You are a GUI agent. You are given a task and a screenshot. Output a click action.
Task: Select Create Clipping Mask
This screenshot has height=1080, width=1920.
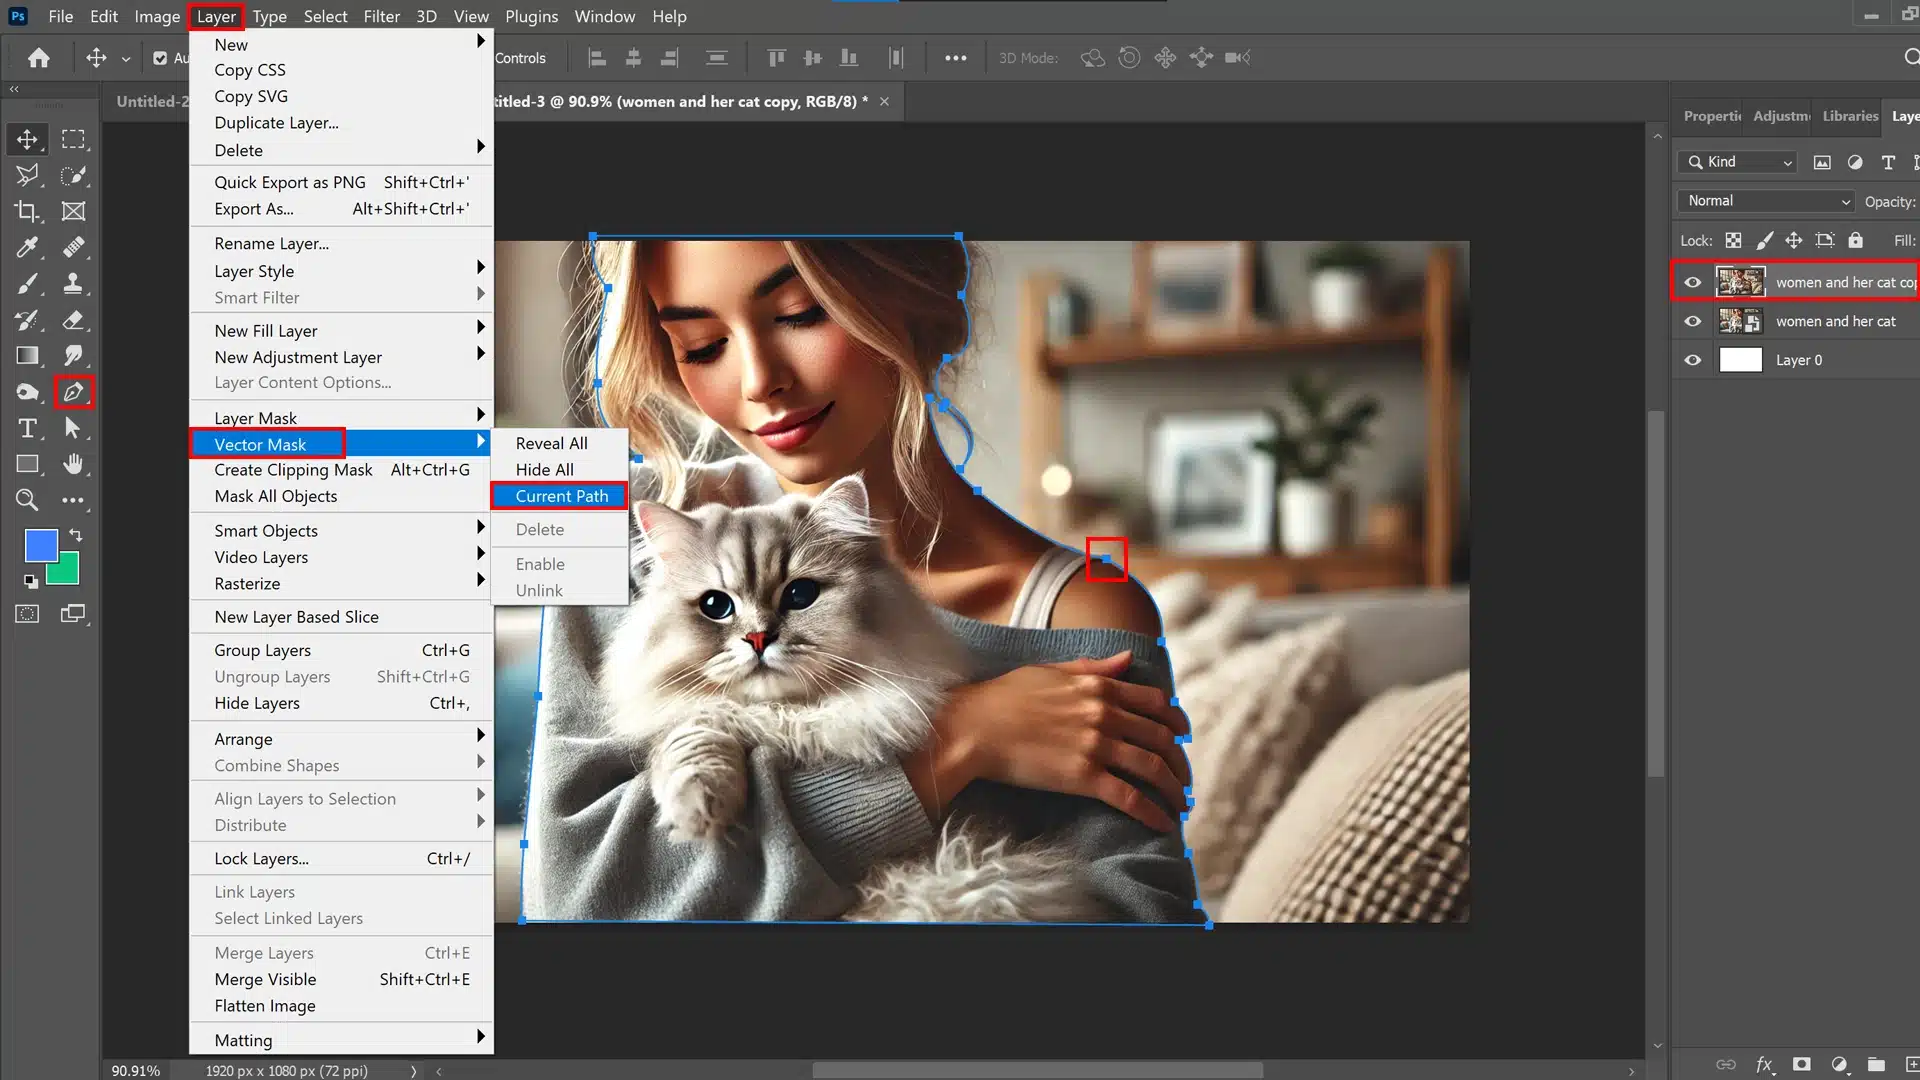341,470
